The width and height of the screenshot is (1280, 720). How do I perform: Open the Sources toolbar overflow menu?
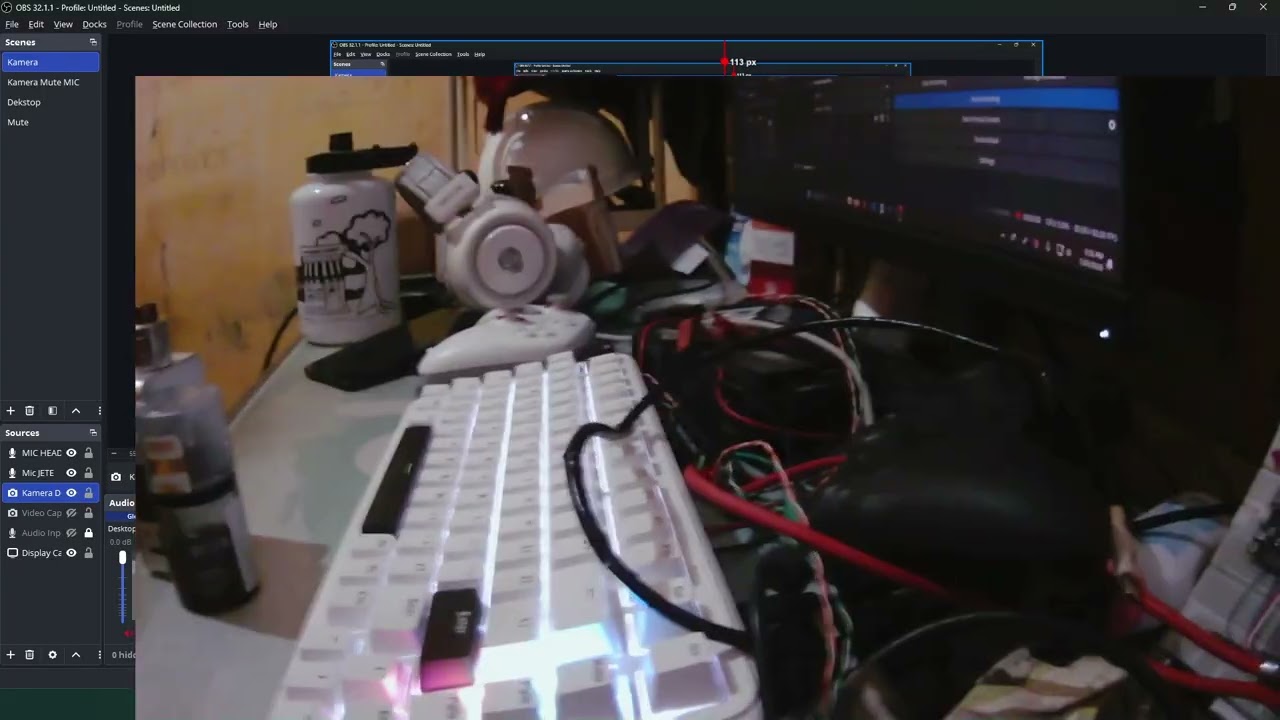(99, 655)
